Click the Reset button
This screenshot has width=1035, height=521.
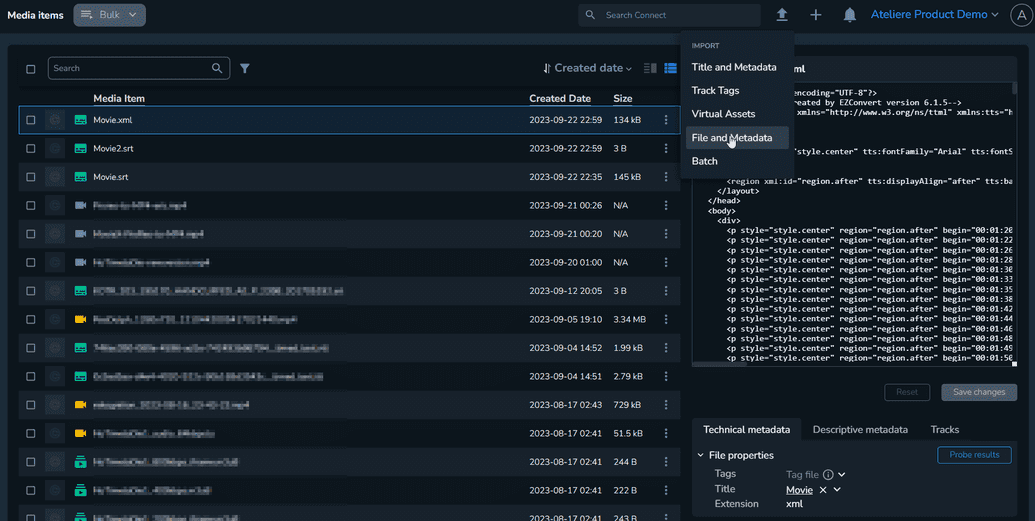click(x=907, y=392)
